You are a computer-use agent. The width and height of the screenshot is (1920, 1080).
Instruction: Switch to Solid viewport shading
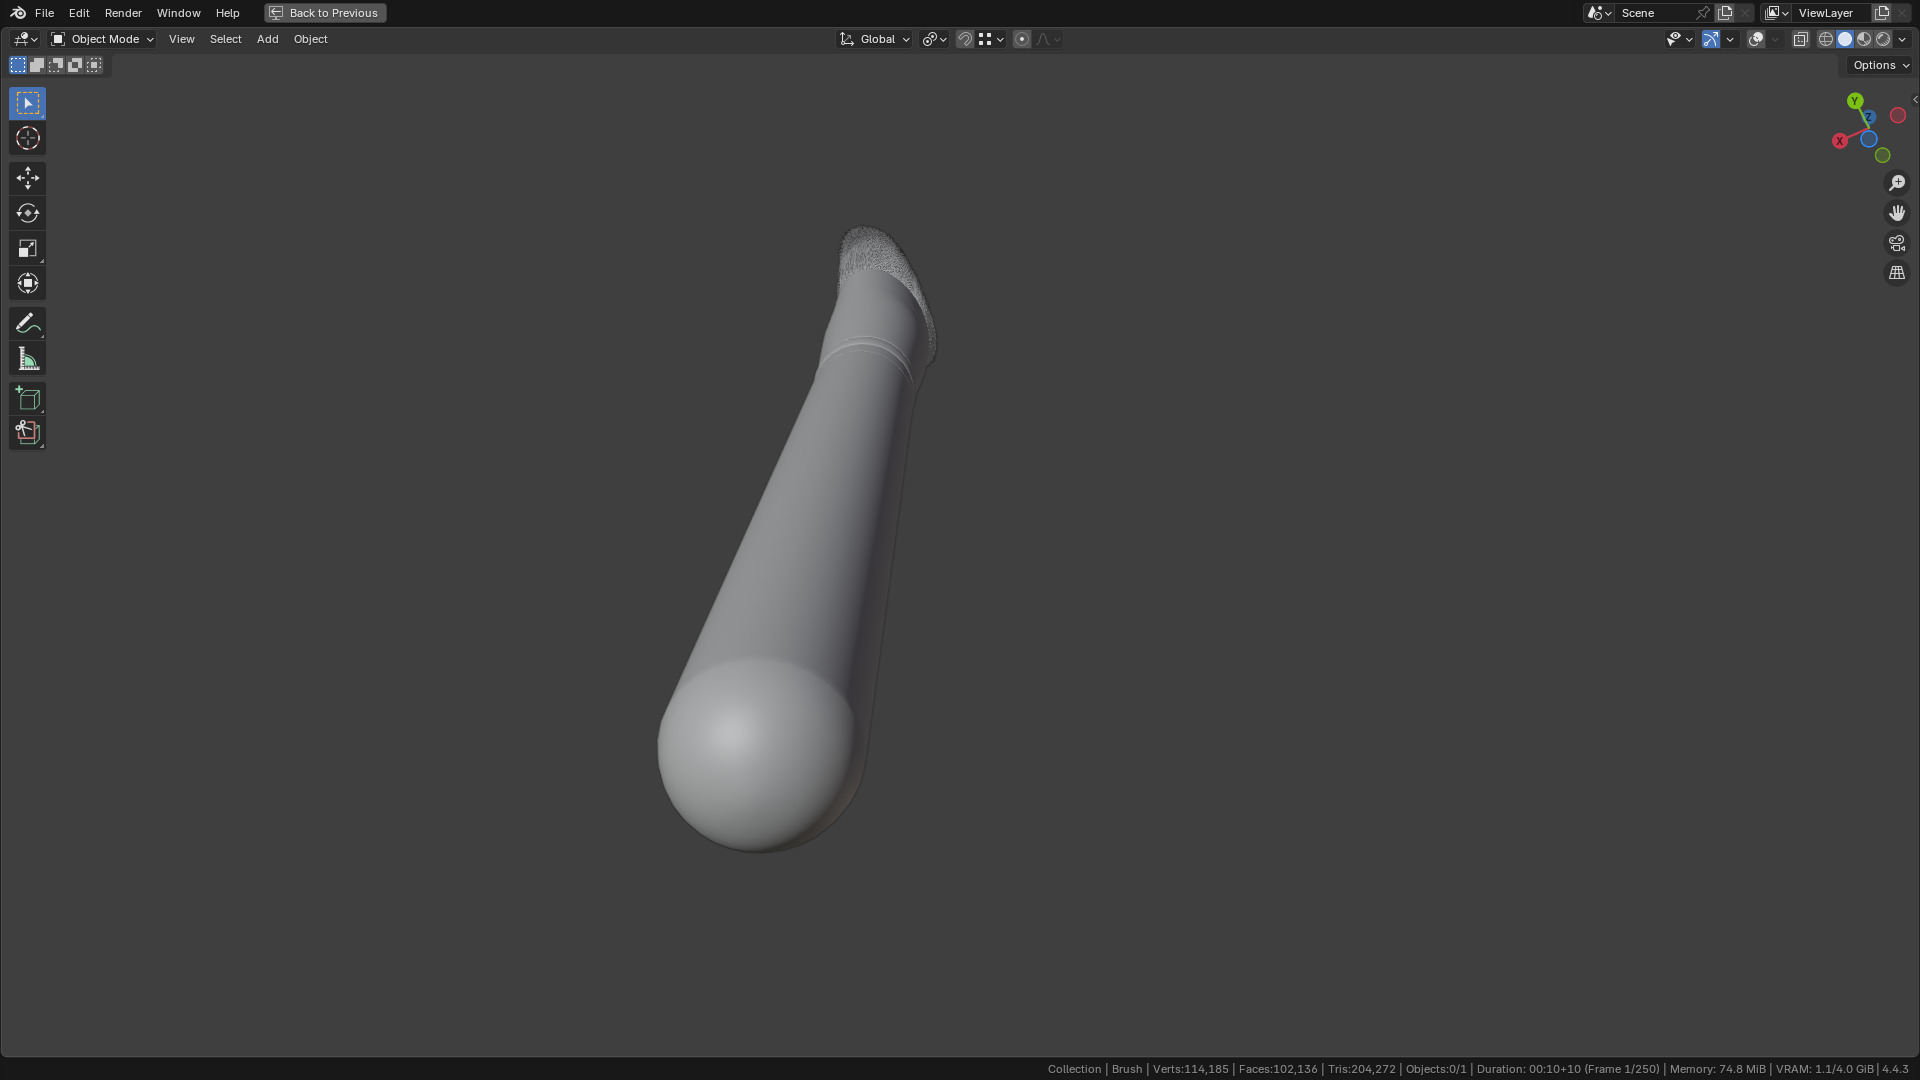pos(1845,39)
